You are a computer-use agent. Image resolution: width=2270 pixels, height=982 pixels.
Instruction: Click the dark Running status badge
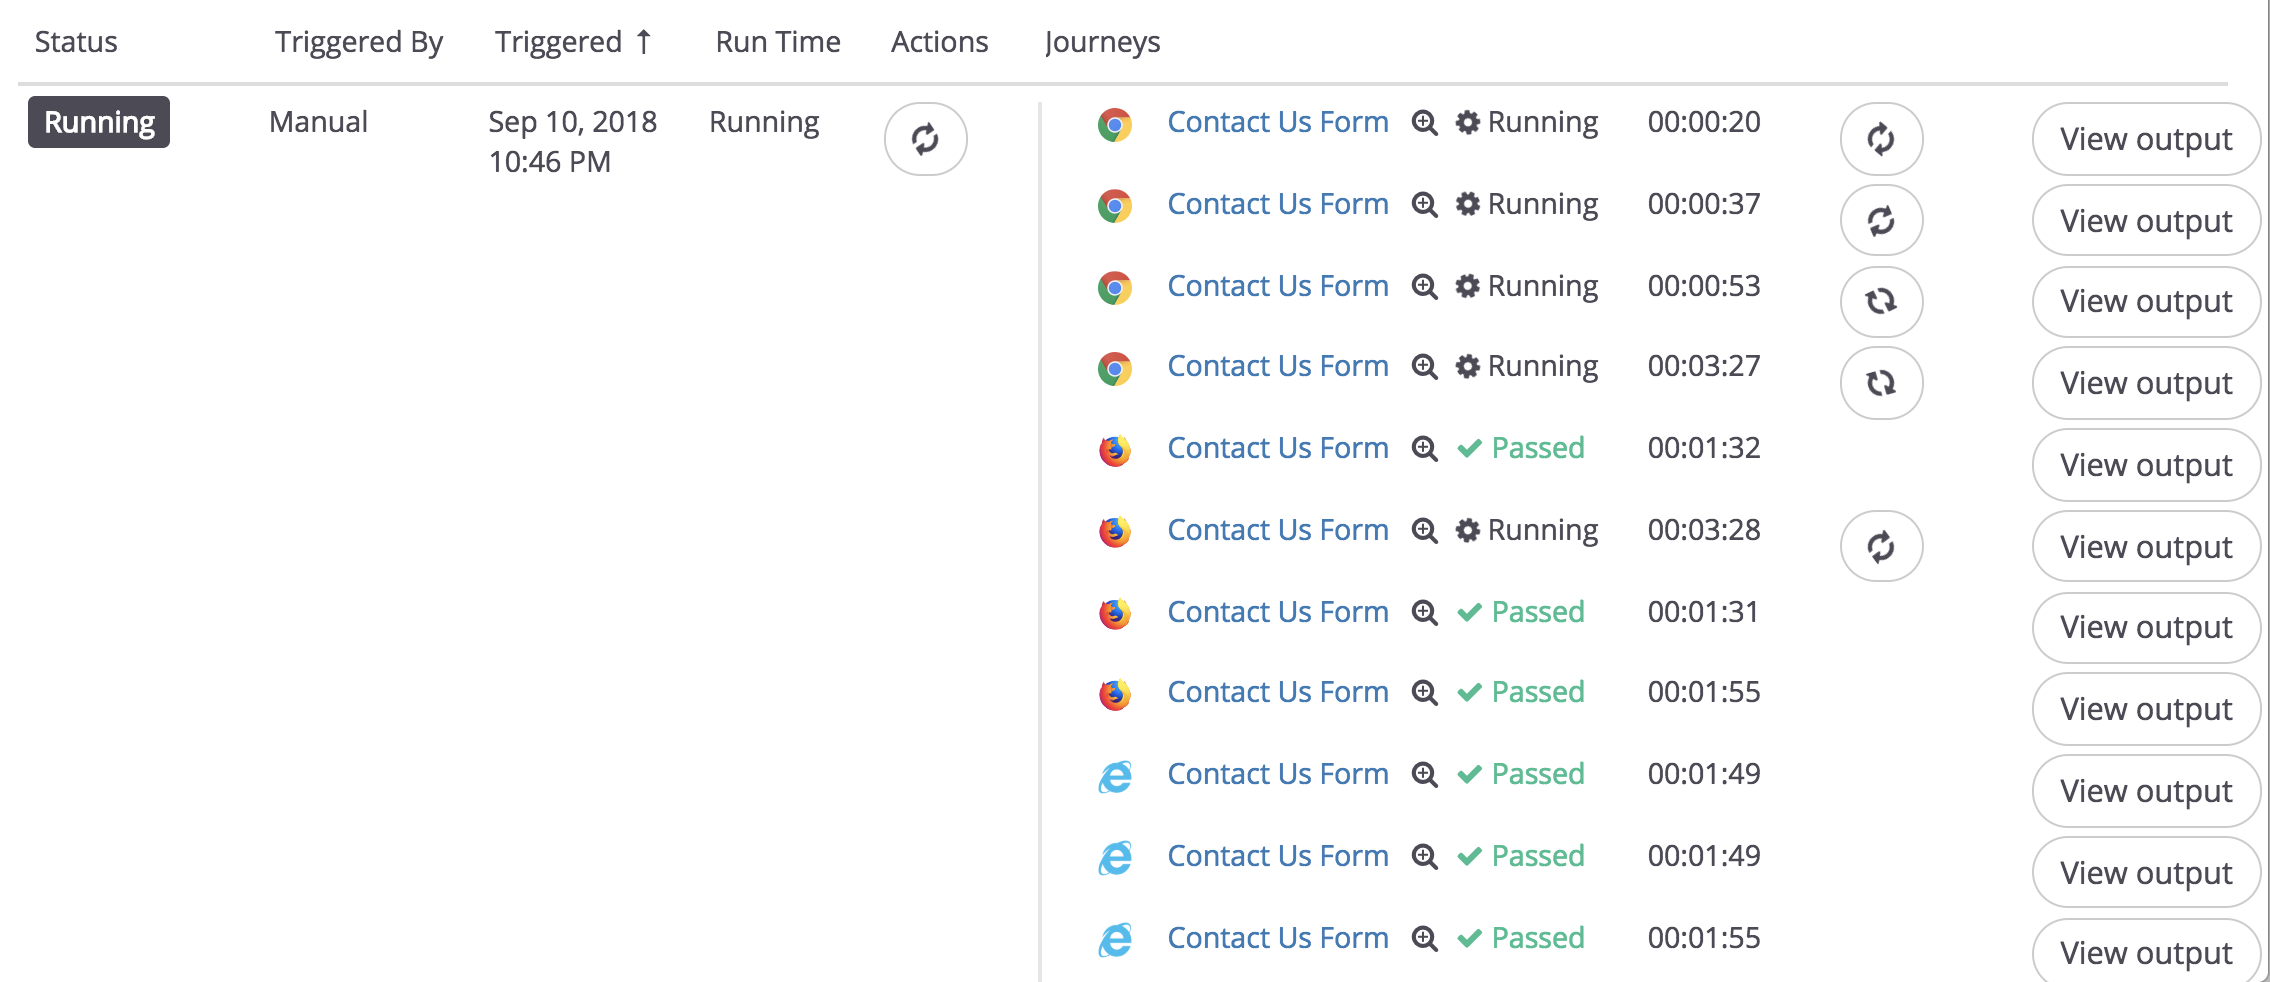99,122
